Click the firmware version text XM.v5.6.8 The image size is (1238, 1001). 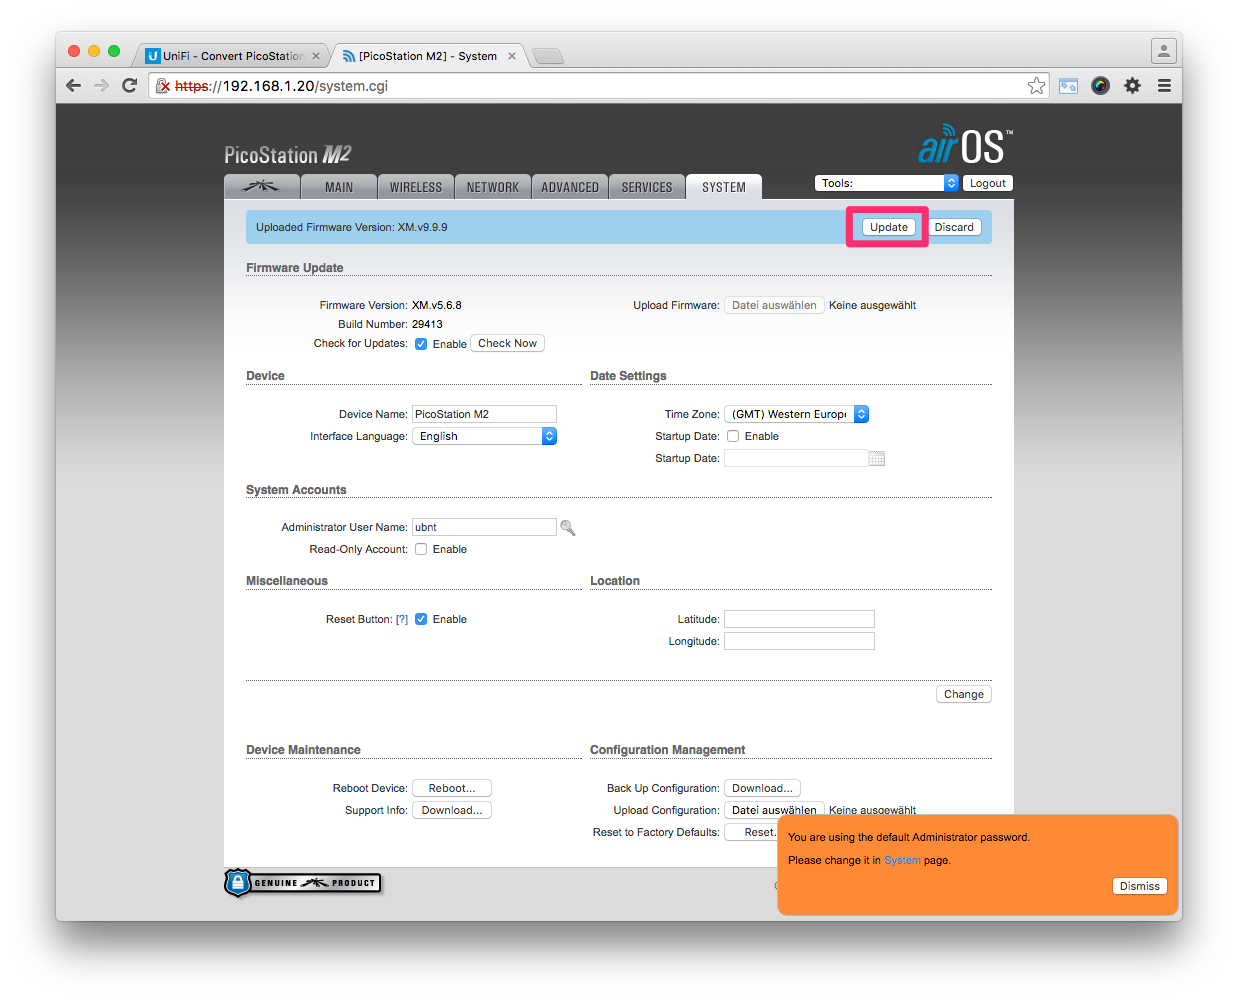pos(437,305)
